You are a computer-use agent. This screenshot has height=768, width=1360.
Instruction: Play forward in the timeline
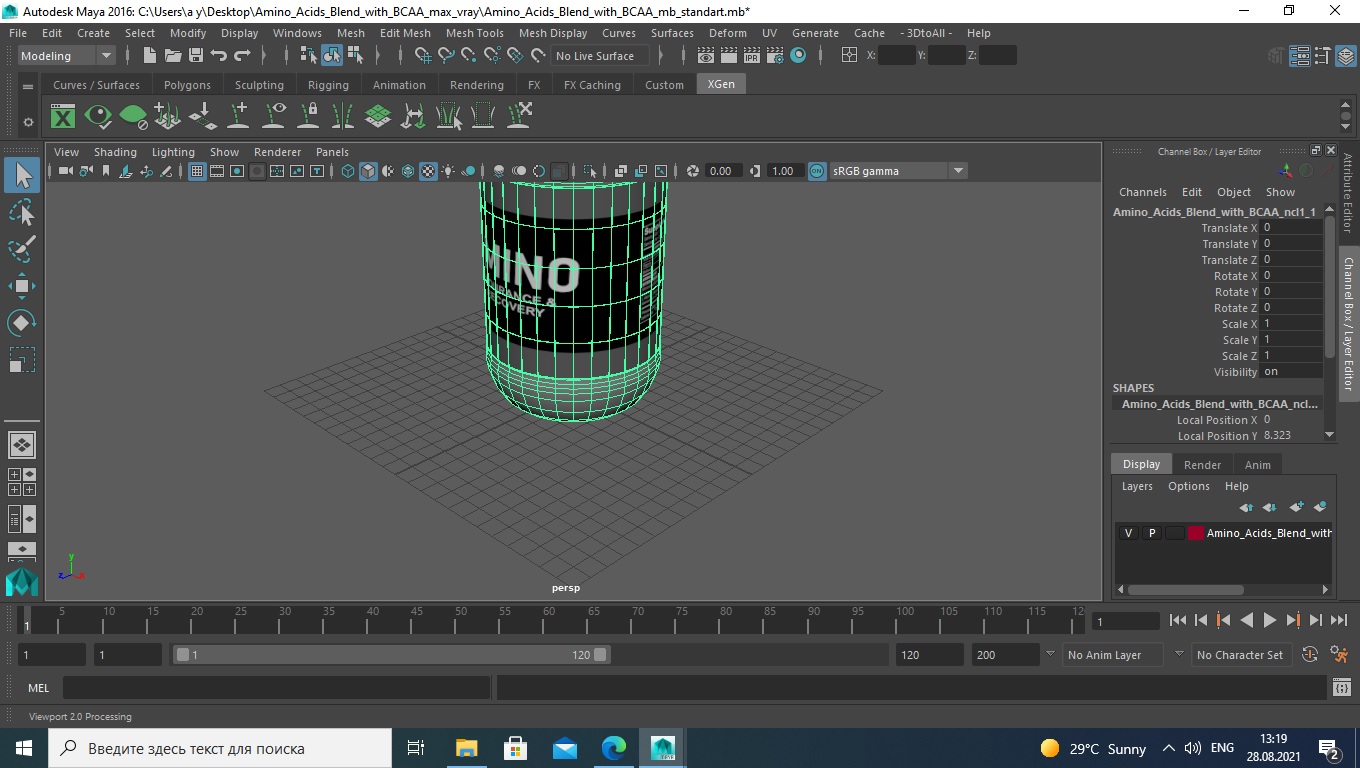(1269, 620)
